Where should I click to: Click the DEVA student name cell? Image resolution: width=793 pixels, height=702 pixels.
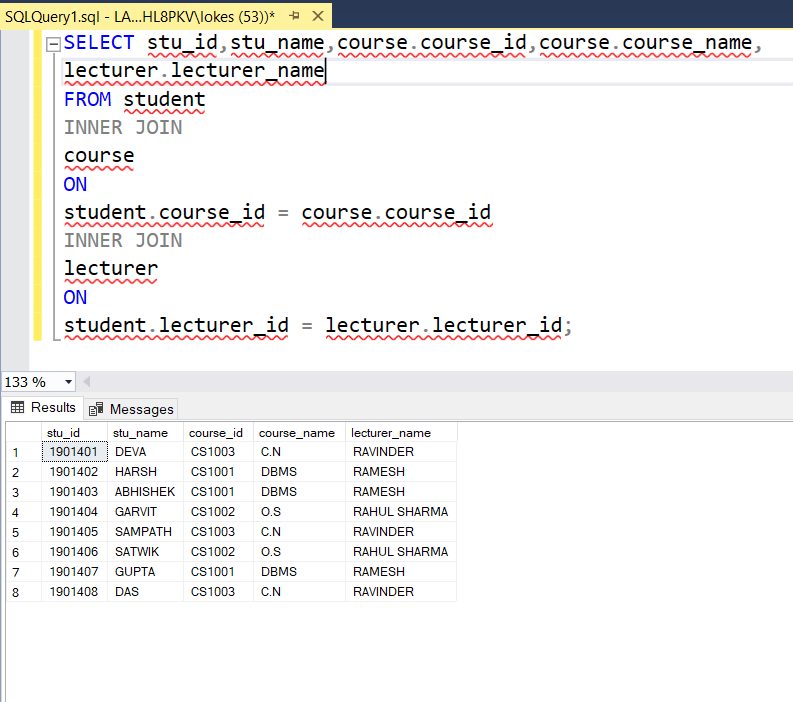tap(146, 452)
